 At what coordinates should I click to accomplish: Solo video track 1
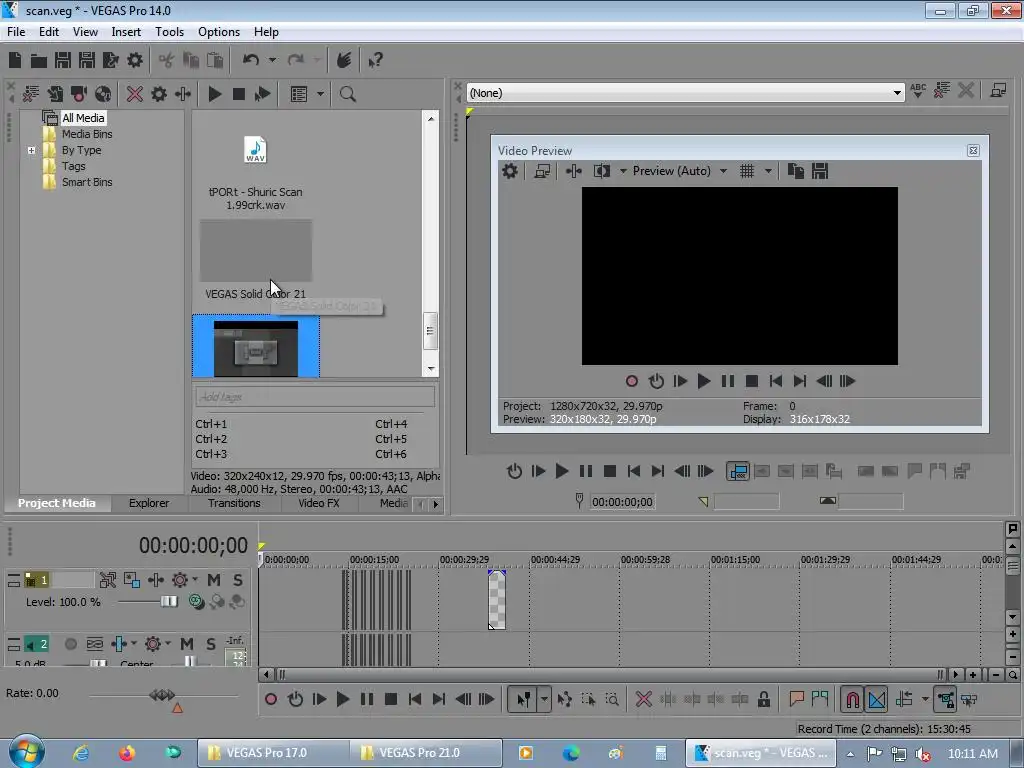(238, 580)
